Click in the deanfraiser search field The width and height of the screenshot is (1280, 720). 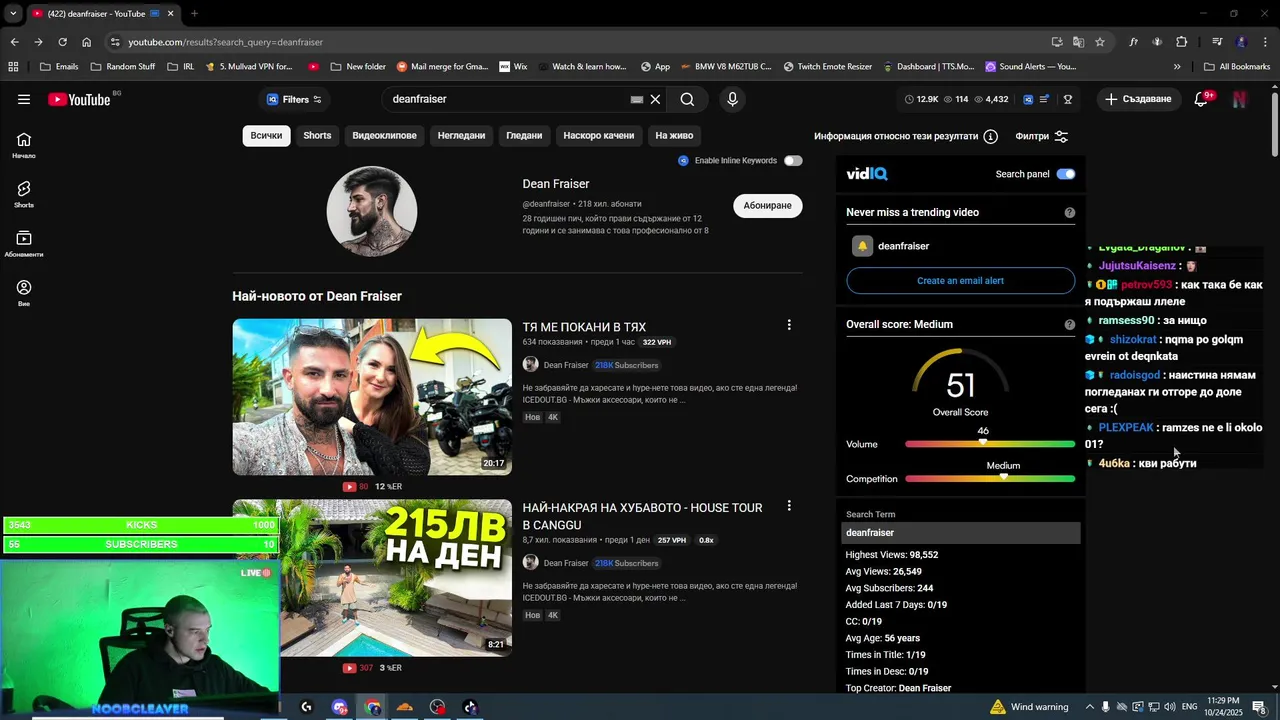click(505, 99)
